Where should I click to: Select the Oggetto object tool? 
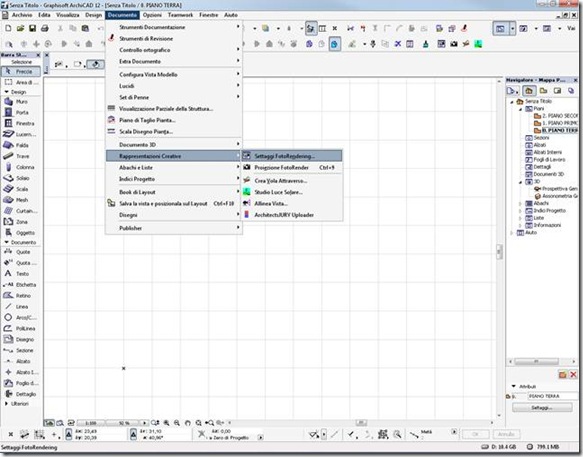[x=21, y=233]
